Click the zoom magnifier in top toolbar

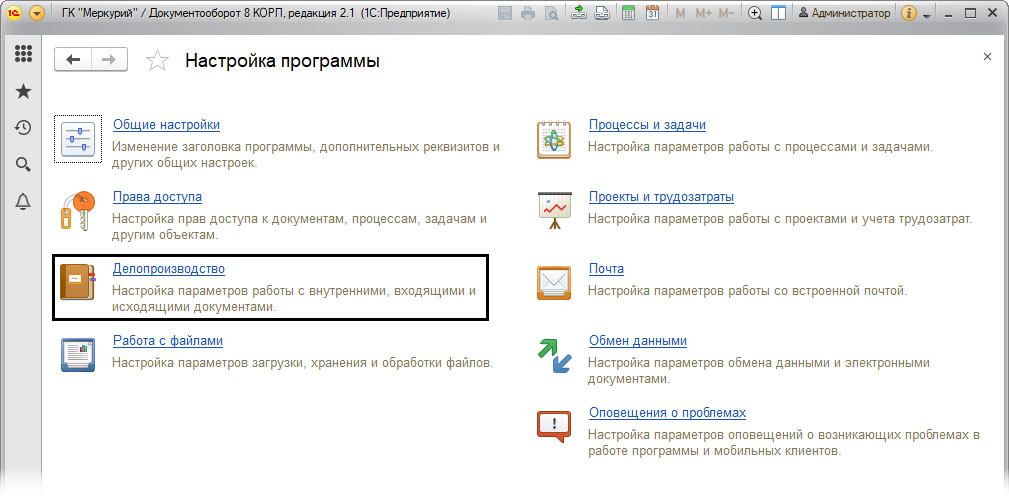pyautogui.click(x=755, y=14)
